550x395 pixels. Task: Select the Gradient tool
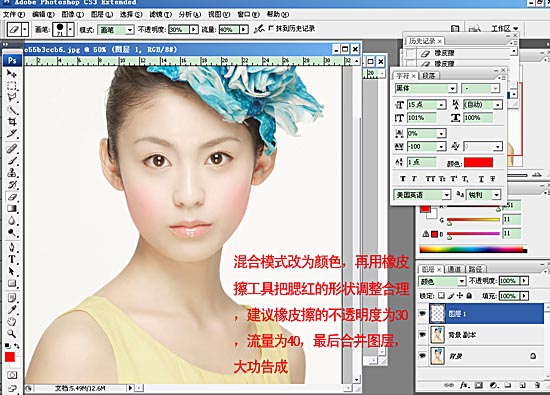tap(12, 209)
